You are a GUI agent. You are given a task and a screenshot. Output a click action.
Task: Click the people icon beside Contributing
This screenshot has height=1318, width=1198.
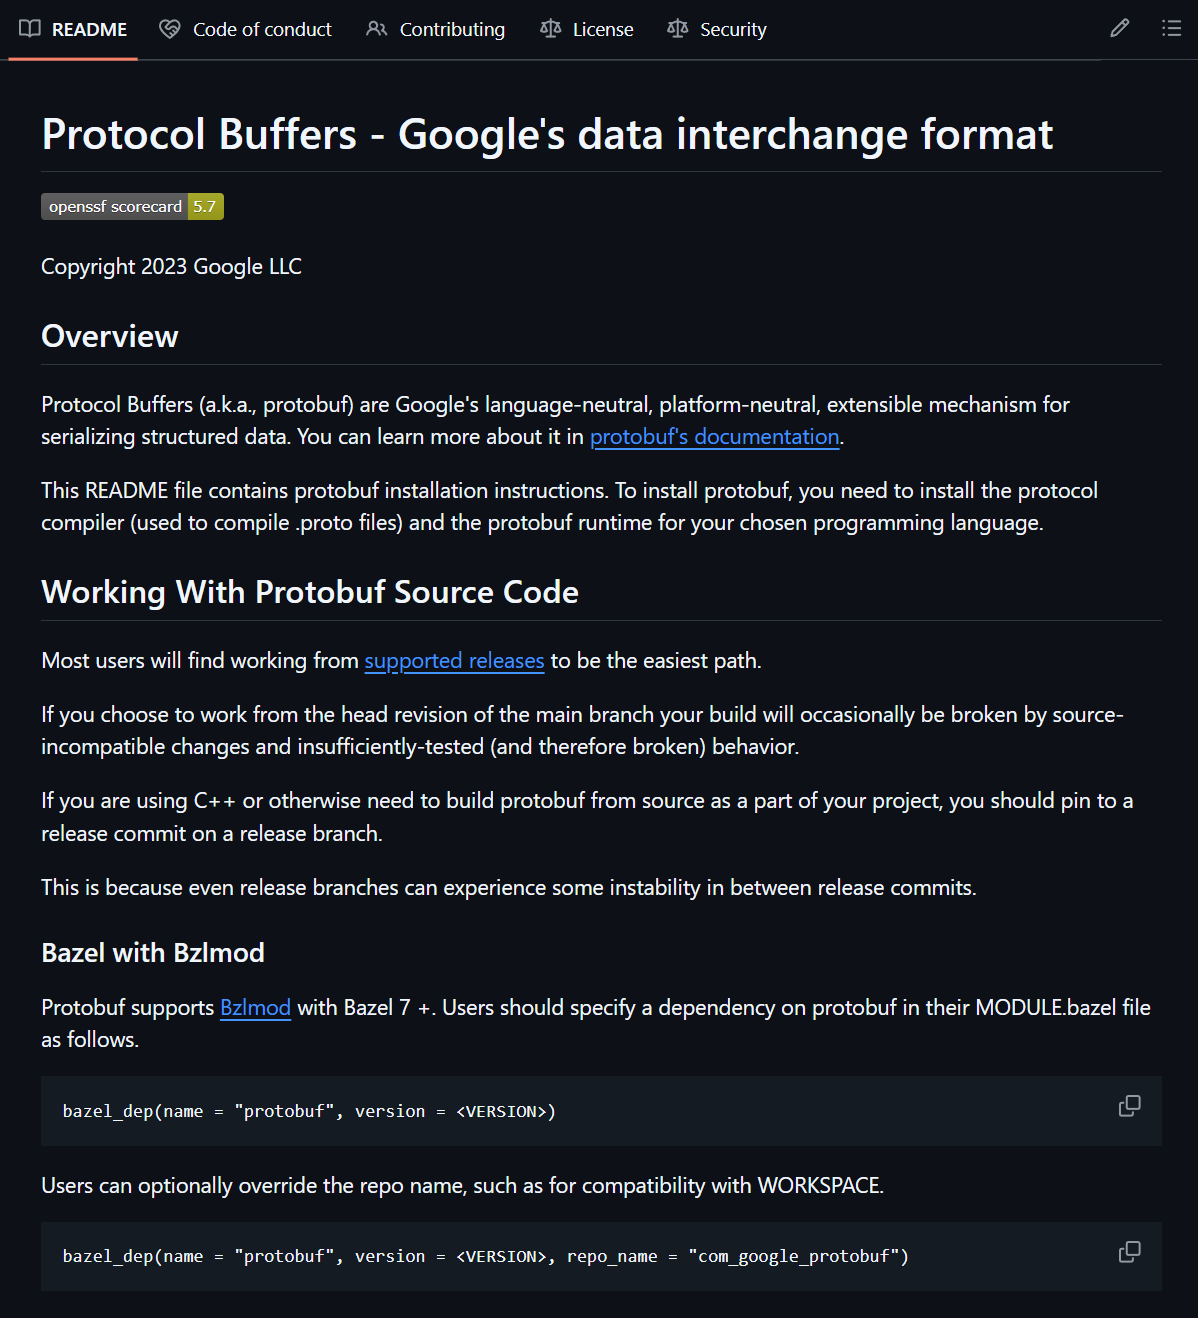(x=376, y=29)
